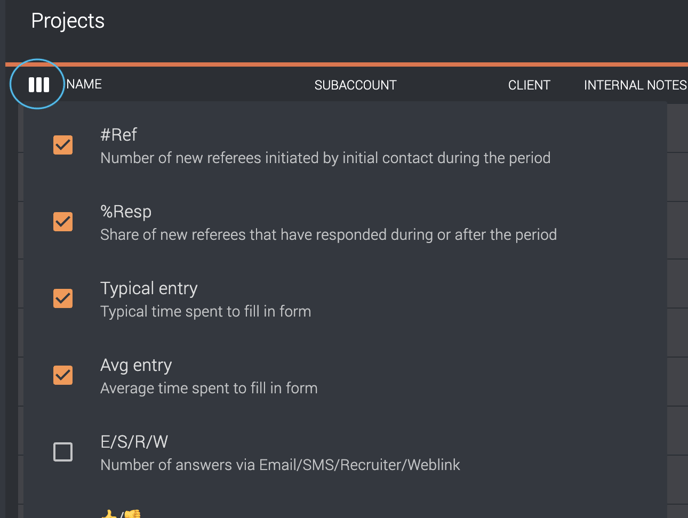Select the INTERNAL NOTES column header

[635, 85]
